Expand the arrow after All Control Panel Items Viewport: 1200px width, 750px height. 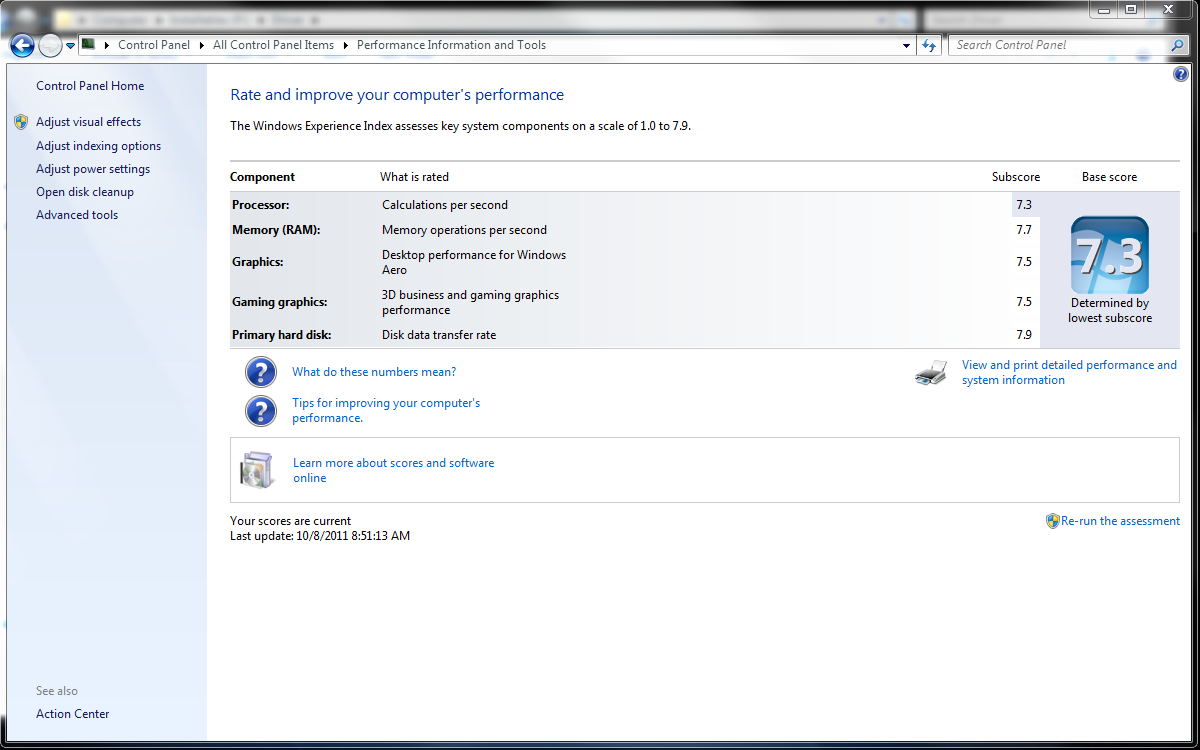[346, 45]
